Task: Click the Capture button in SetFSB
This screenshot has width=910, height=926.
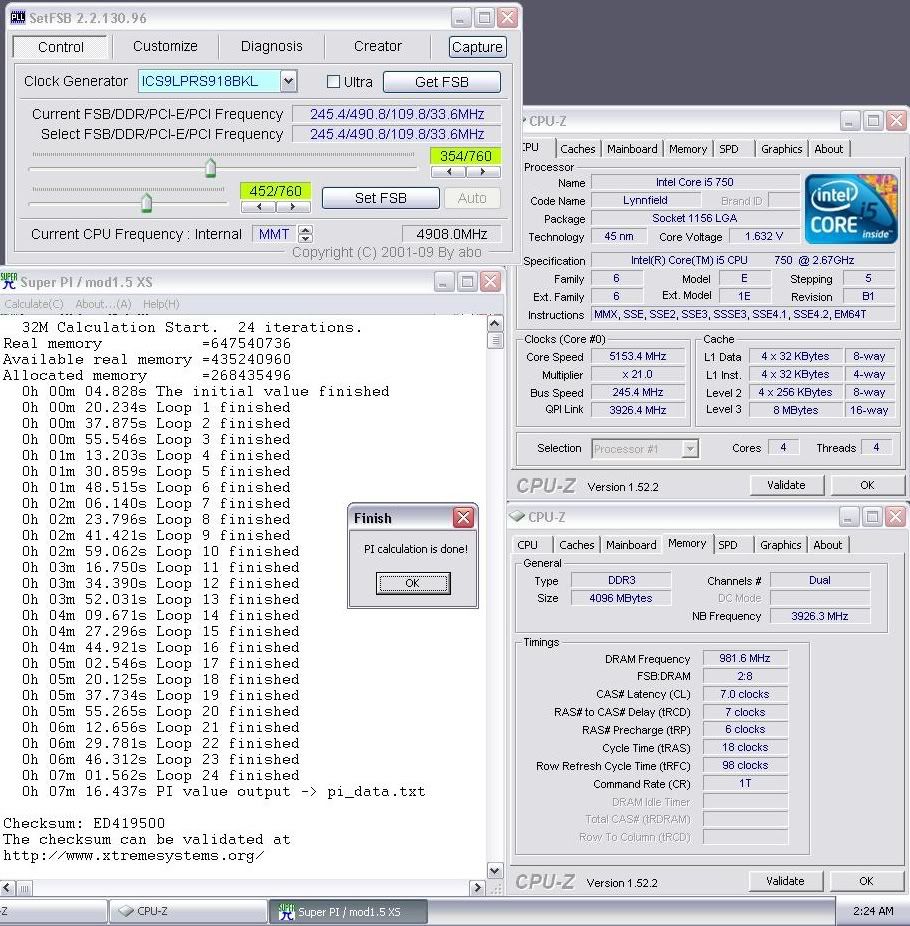Action: point(477,47)
